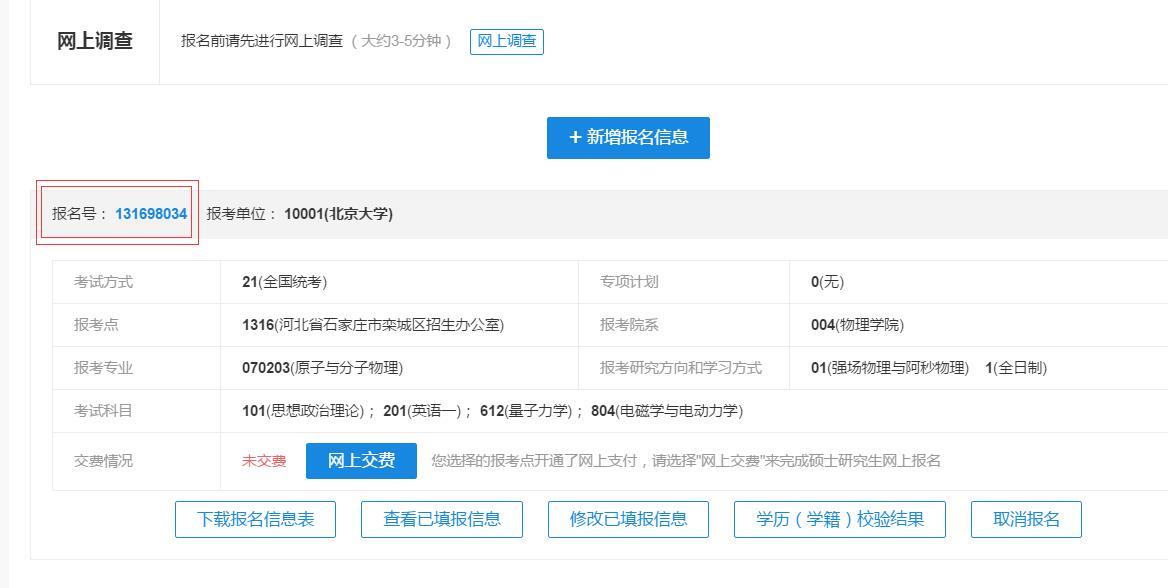
Task: Open the 网上调查 online survey page
Action: (506, 42)
